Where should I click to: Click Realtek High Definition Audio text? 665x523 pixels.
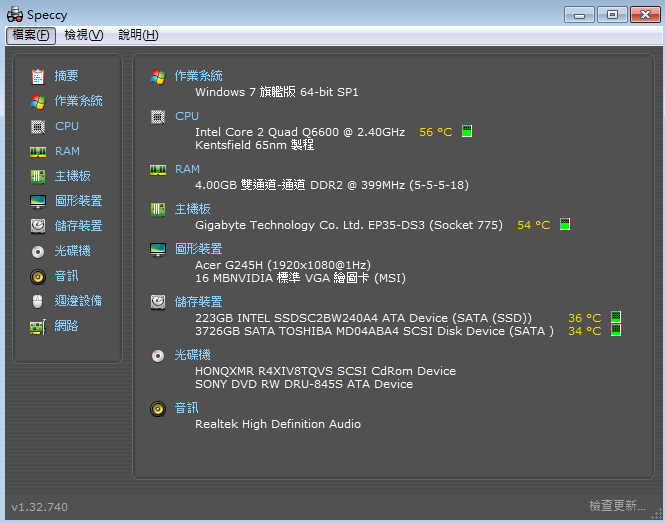278,424
